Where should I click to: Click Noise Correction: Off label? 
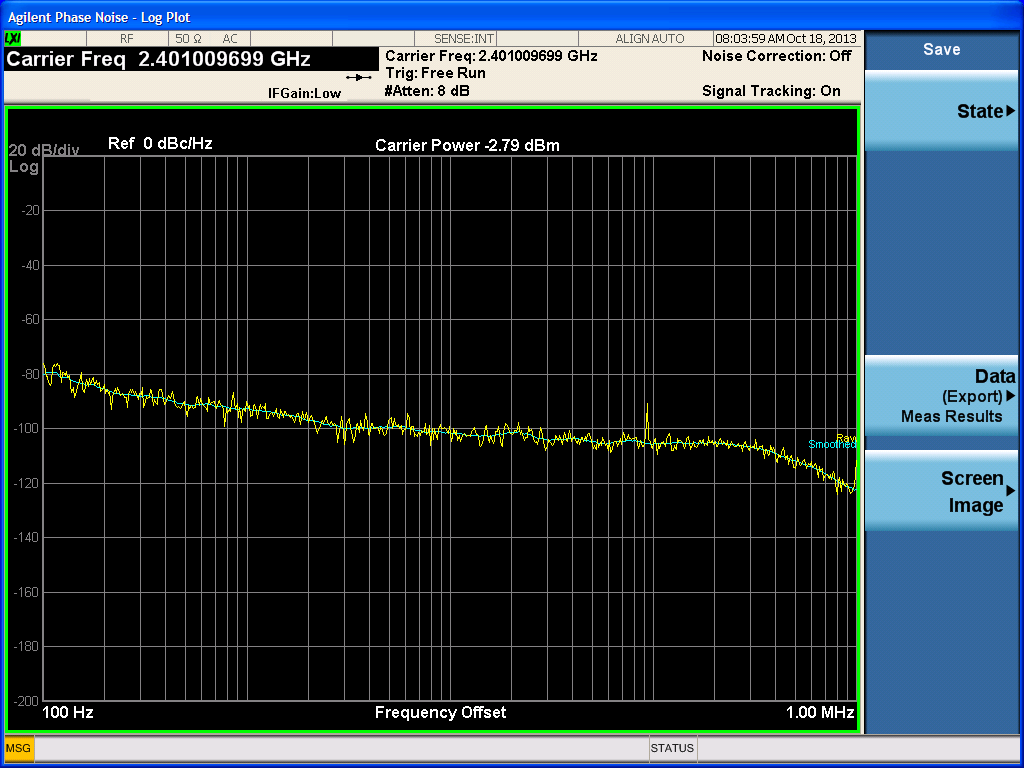click(x=776, y=56)
